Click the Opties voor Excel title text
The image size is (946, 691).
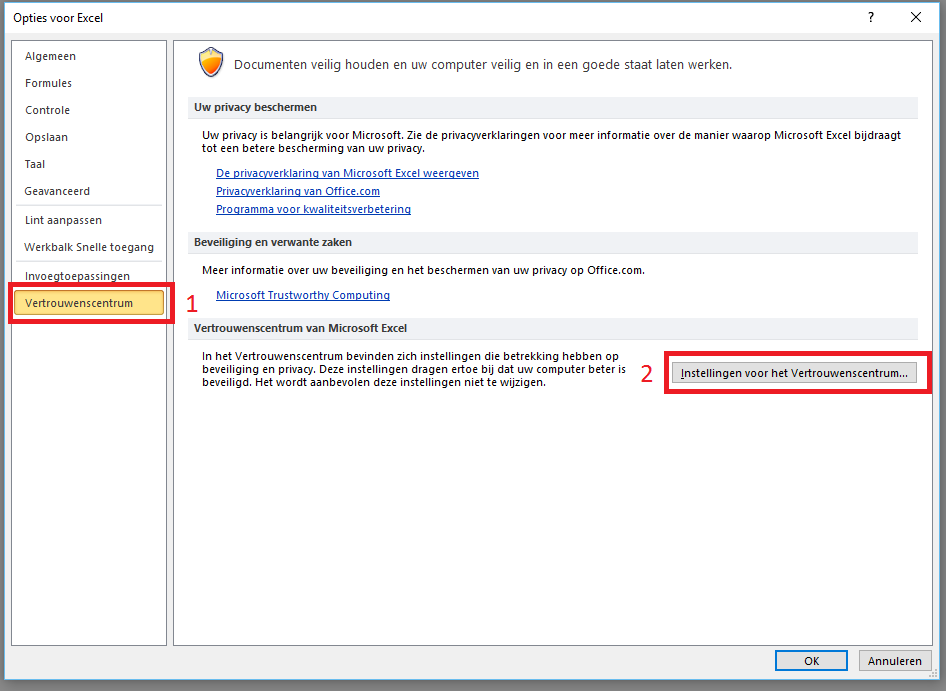pos(58,18)
